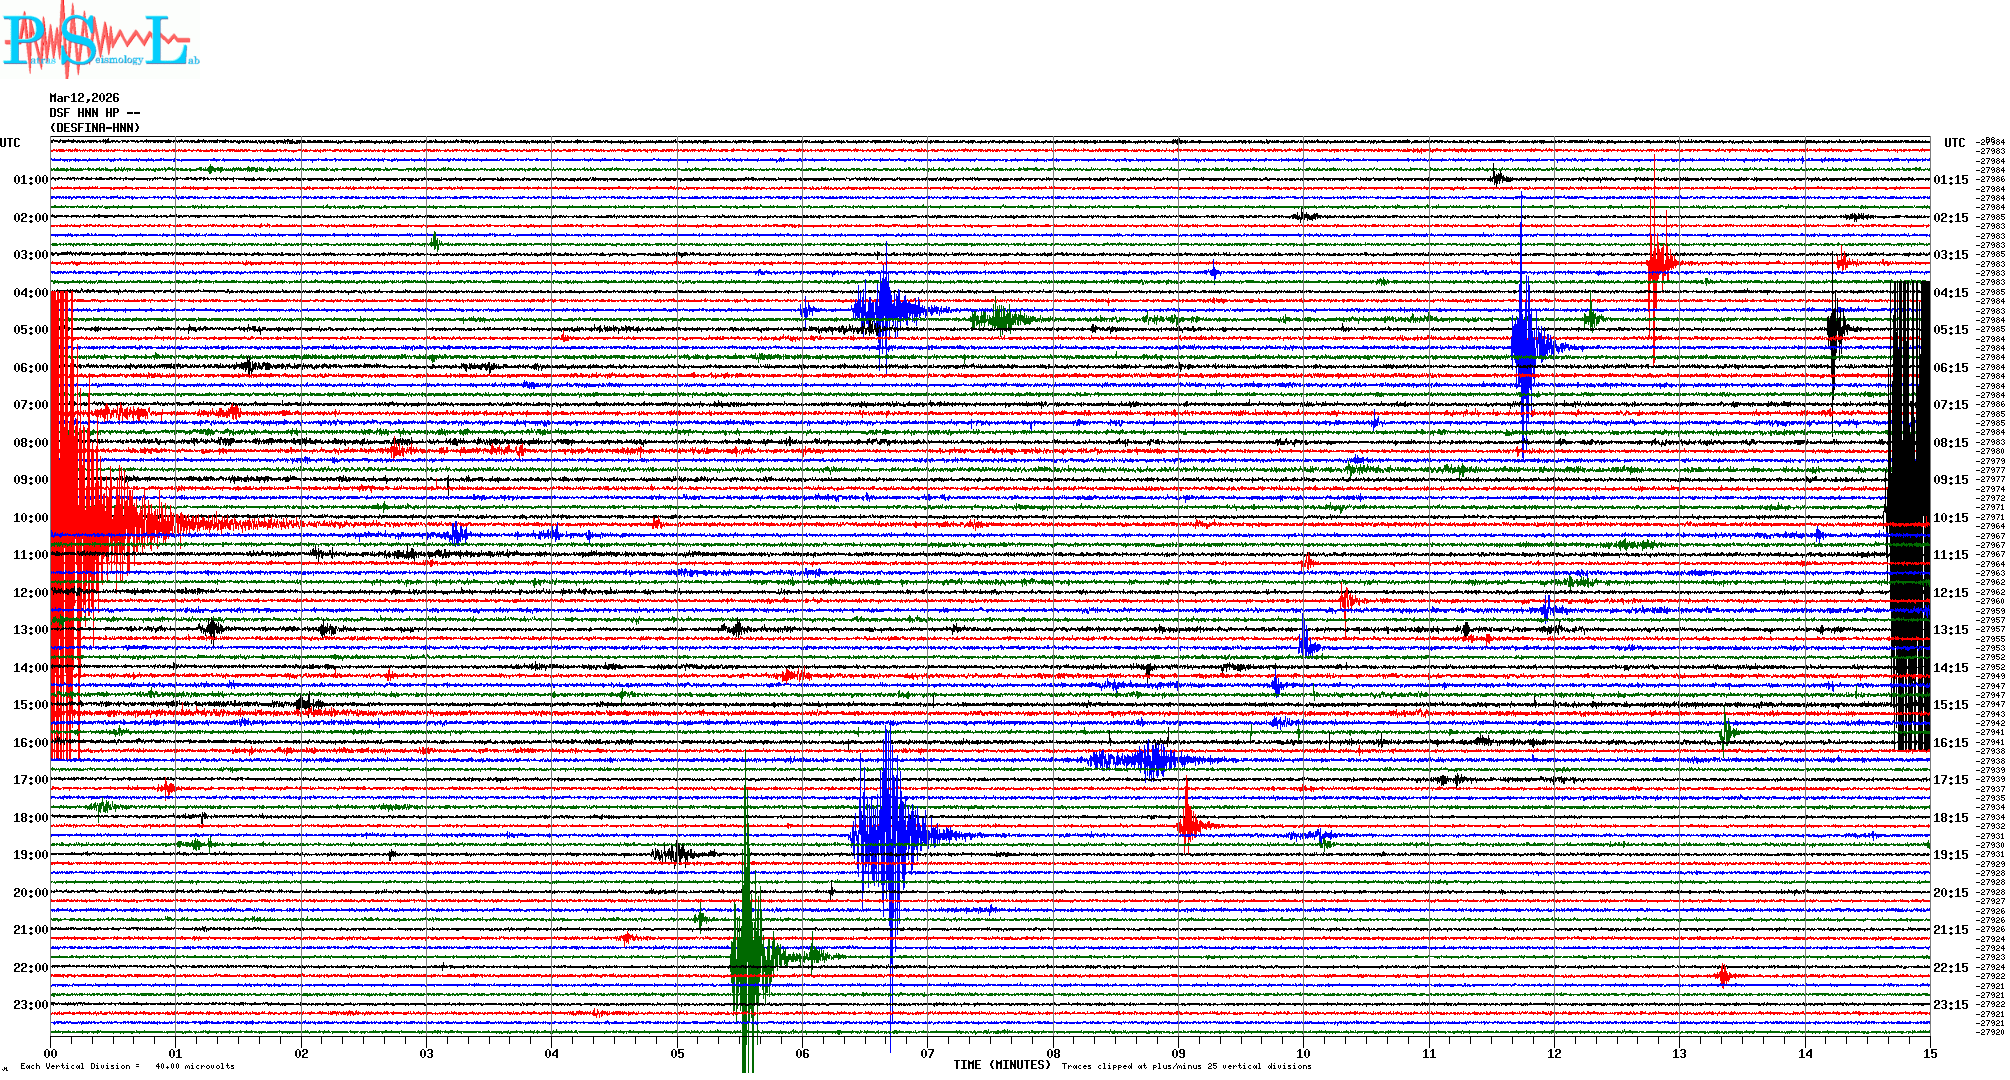Click the 23:15 time label on right axis
The width and height of the screenshot is (2010, 1080).
pos(1950,1005)
